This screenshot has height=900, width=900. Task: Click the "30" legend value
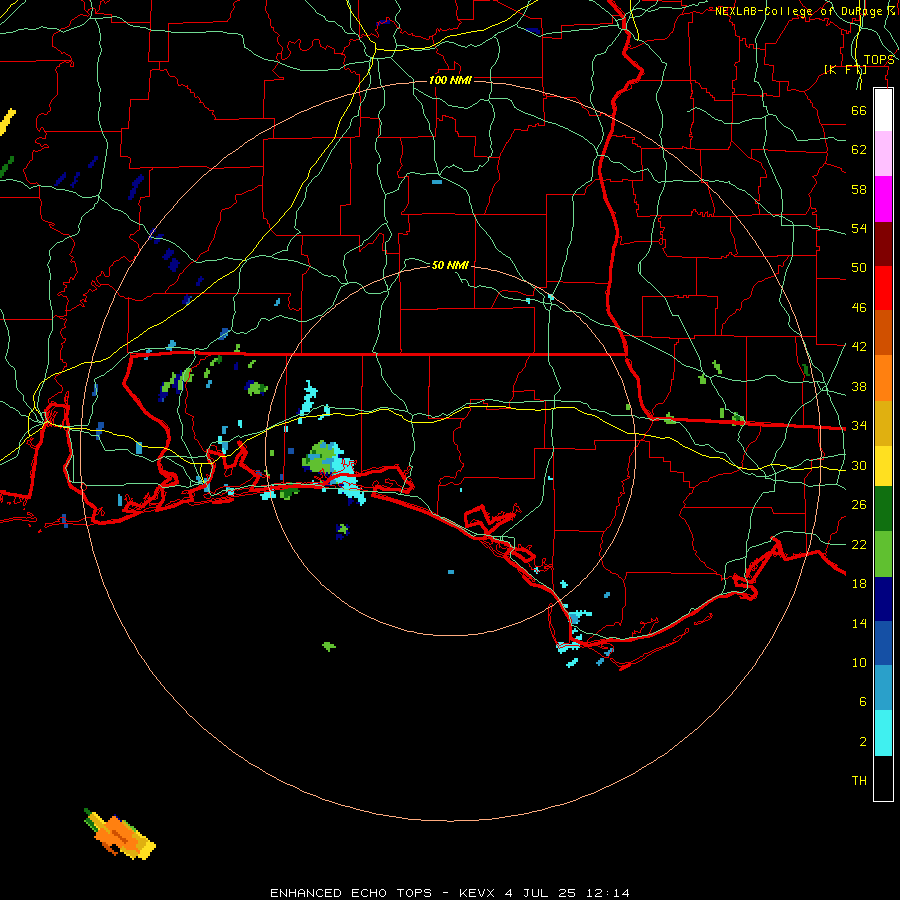point(859,465)
